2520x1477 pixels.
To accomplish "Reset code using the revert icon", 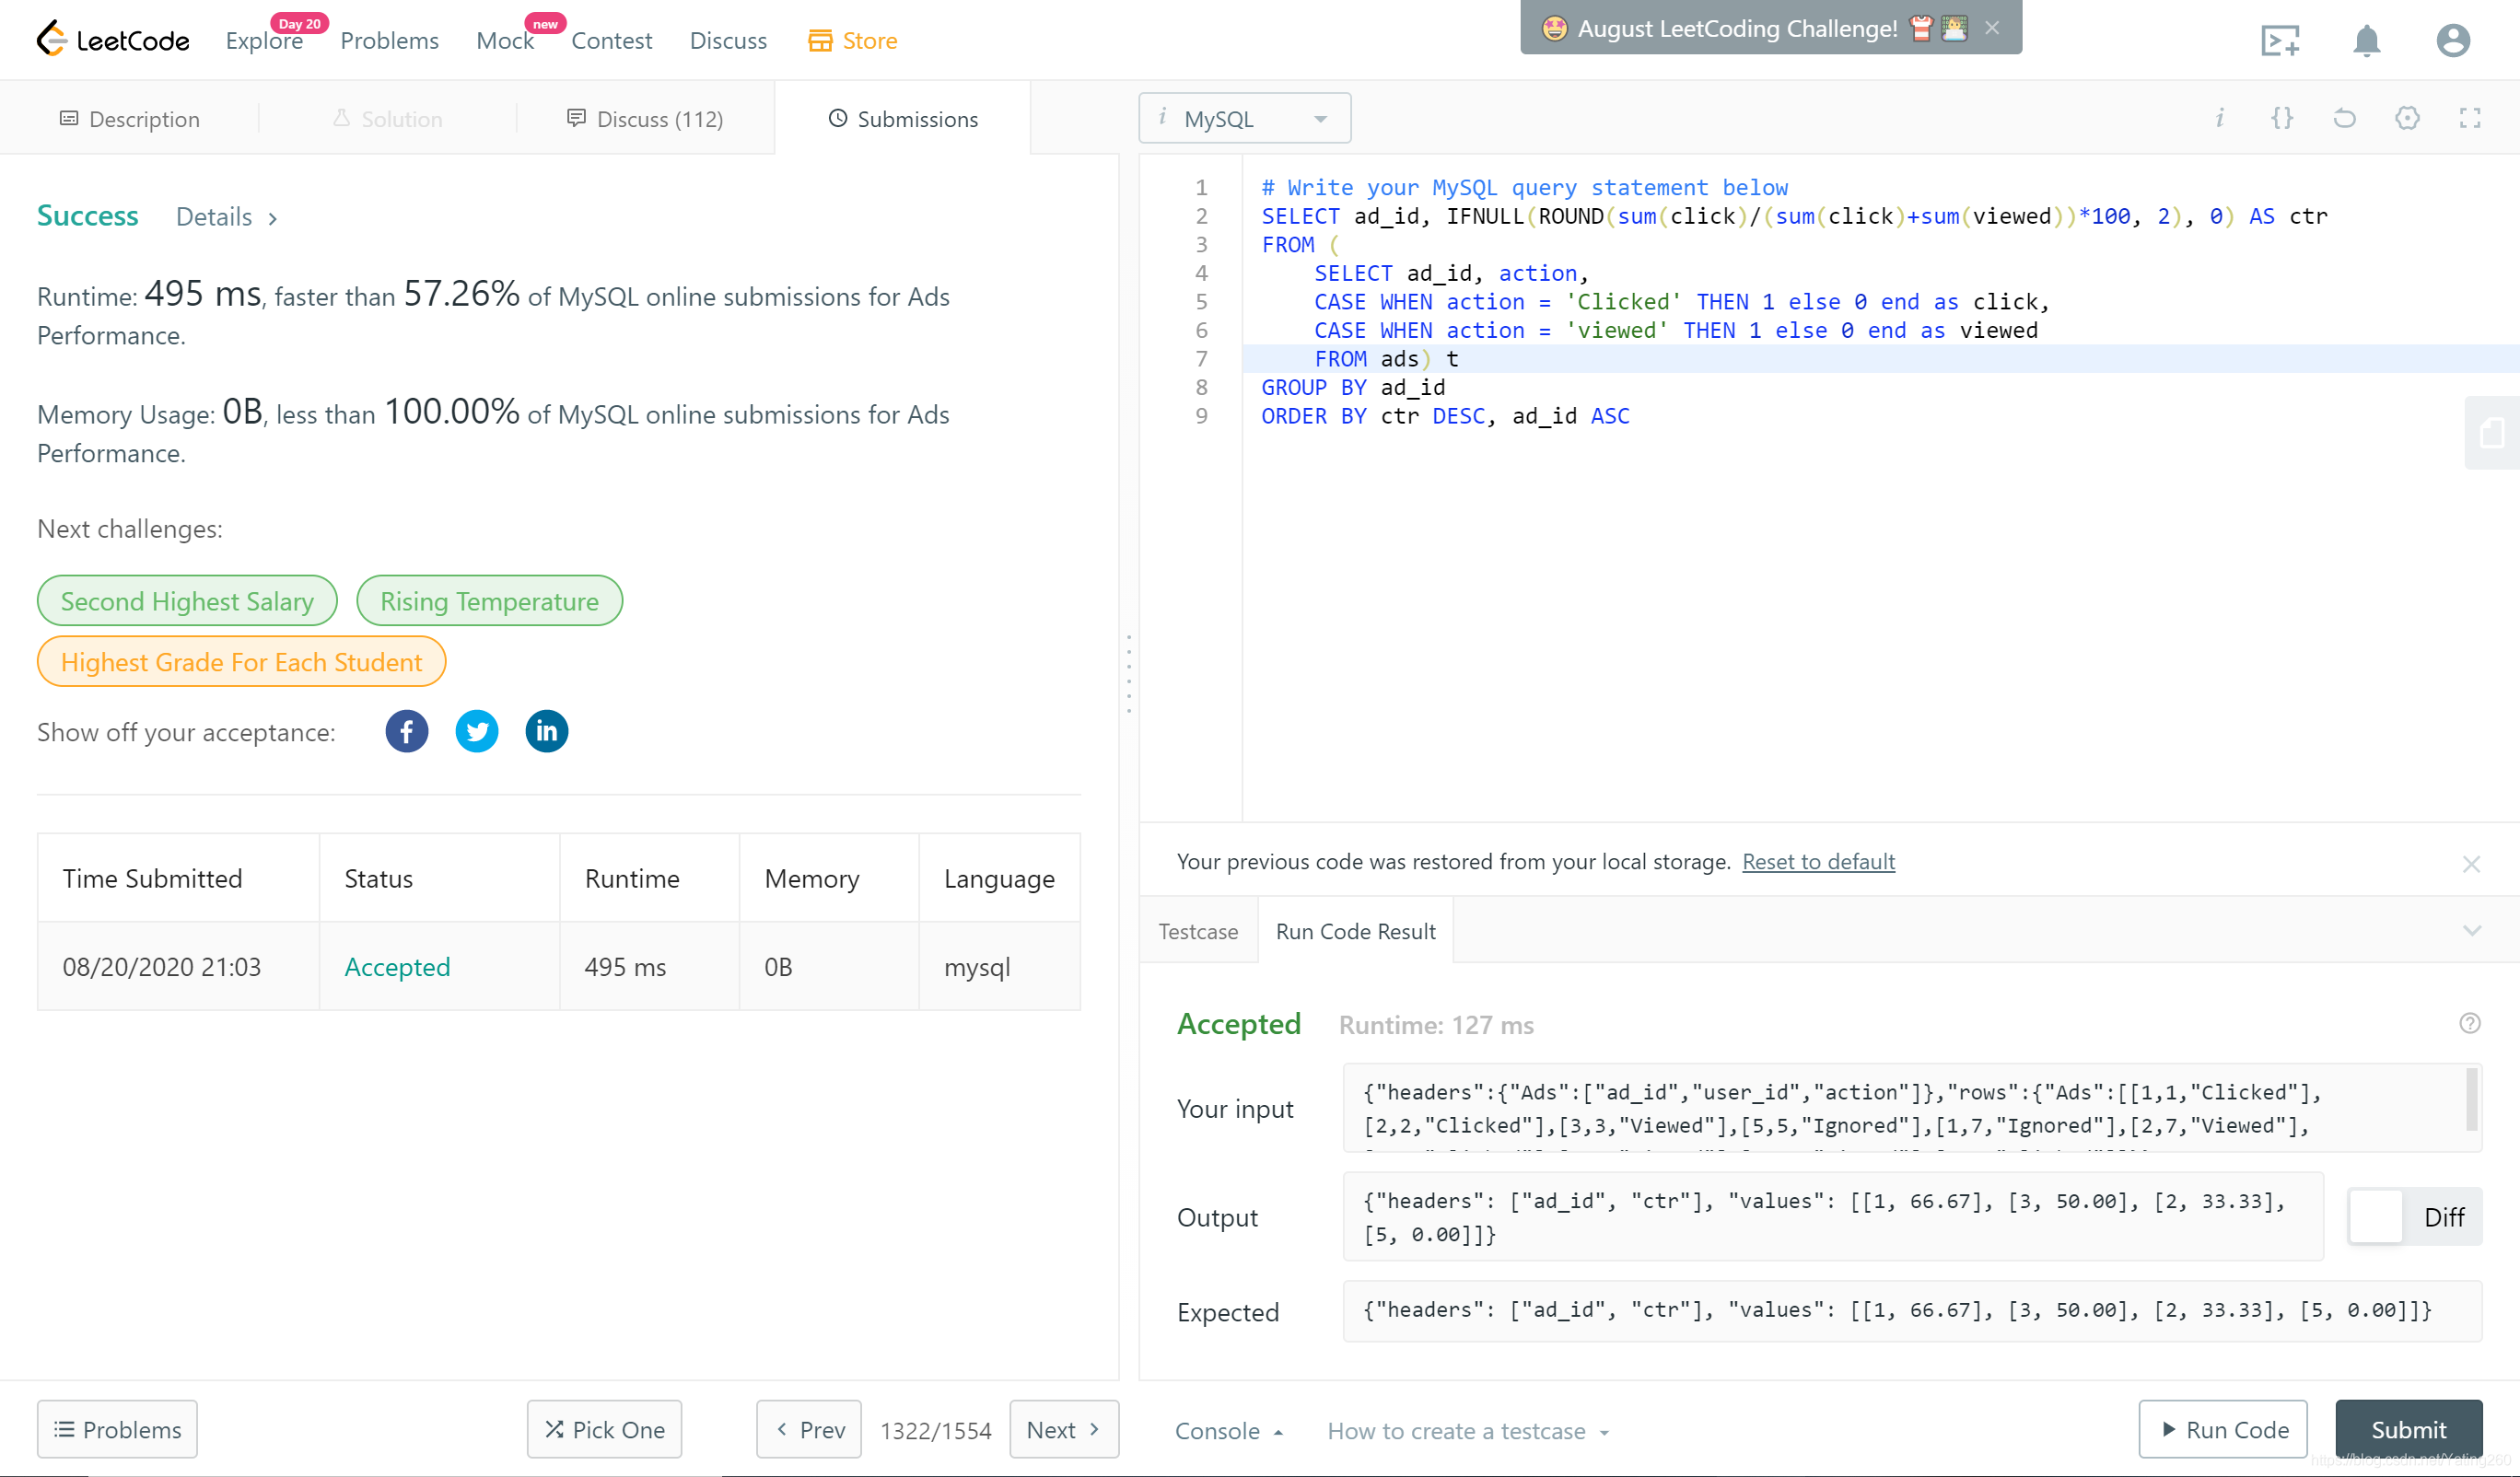I will click(2344, 119).
